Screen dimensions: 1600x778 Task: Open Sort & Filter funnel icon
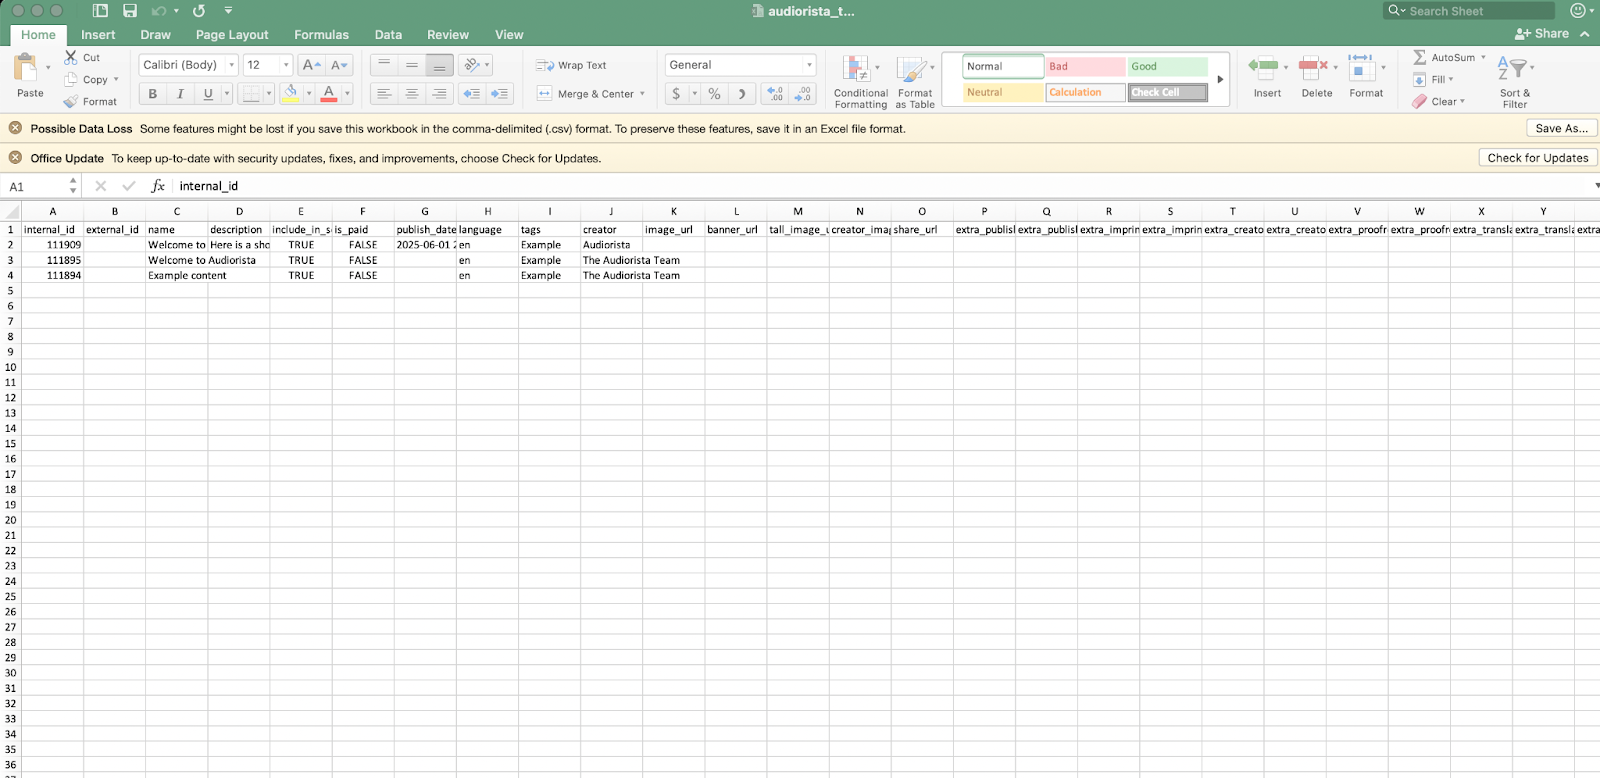[x=1512, y=69]
